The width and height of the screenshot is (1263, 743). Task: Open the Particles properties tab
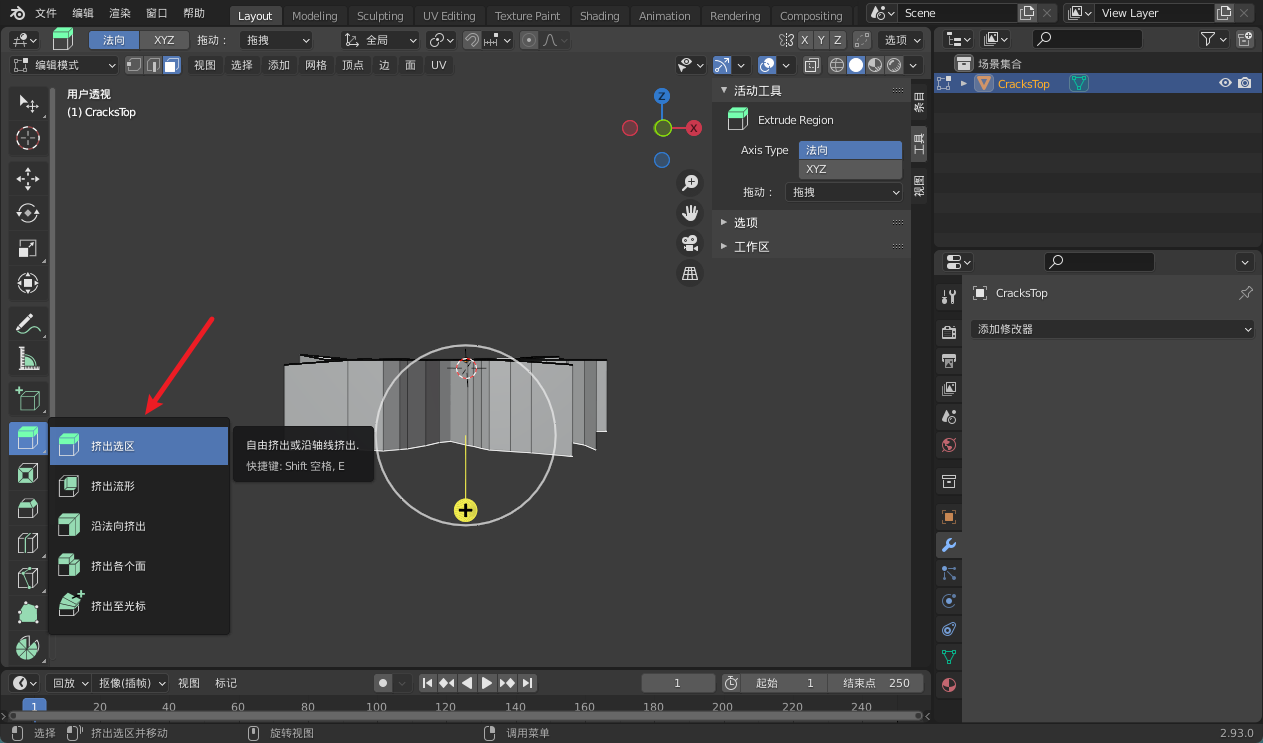[949, 573]
